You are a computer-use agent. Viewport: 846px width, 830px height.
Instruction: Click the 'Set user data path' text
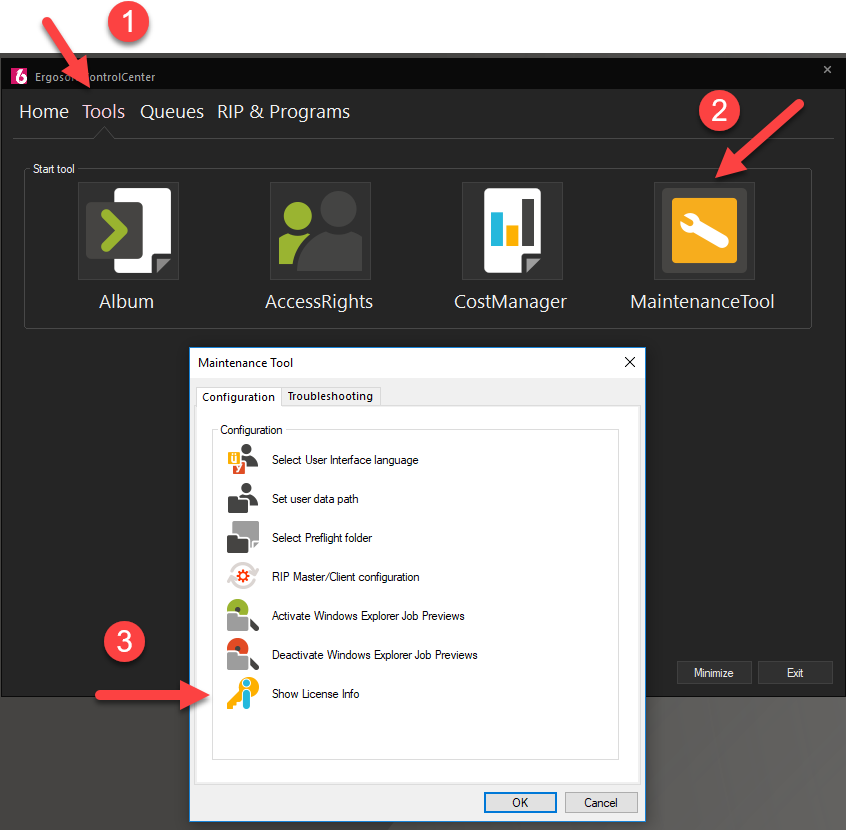[x=315, y=499]
